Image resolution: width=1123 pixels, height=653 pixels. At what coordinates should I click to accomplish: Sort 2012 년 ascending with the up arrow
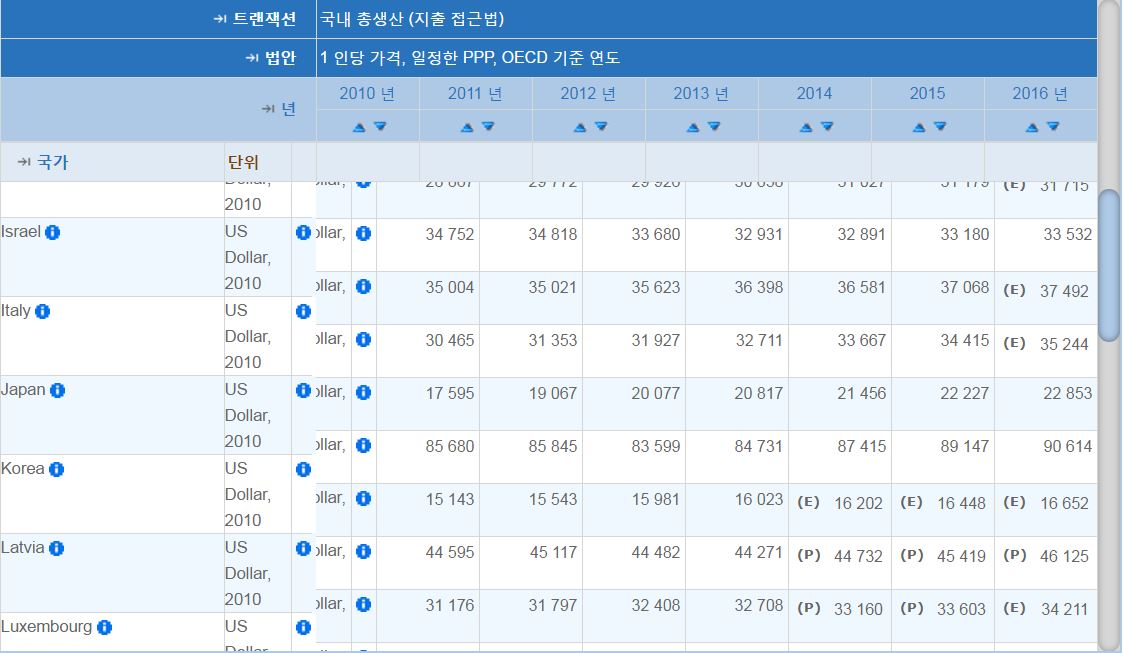[580, 127]
